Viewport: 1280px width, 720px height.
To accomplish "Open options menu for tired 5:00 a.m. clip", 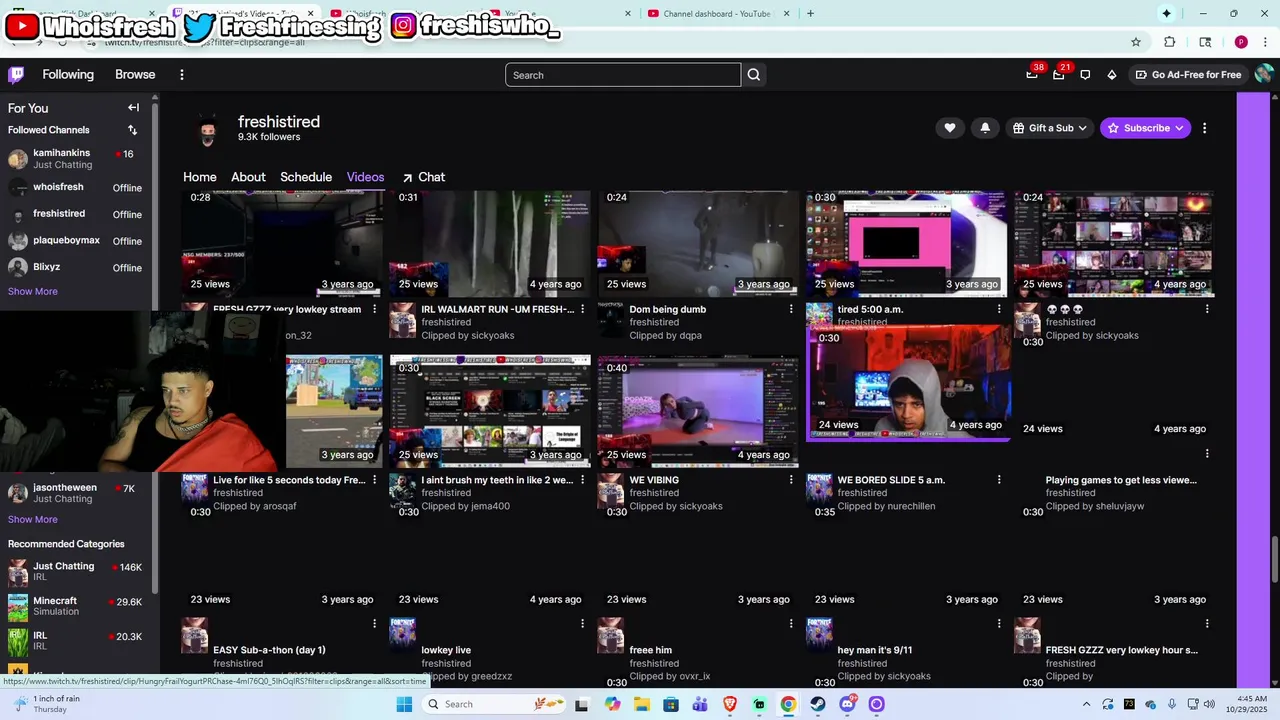I will (998, 309).
